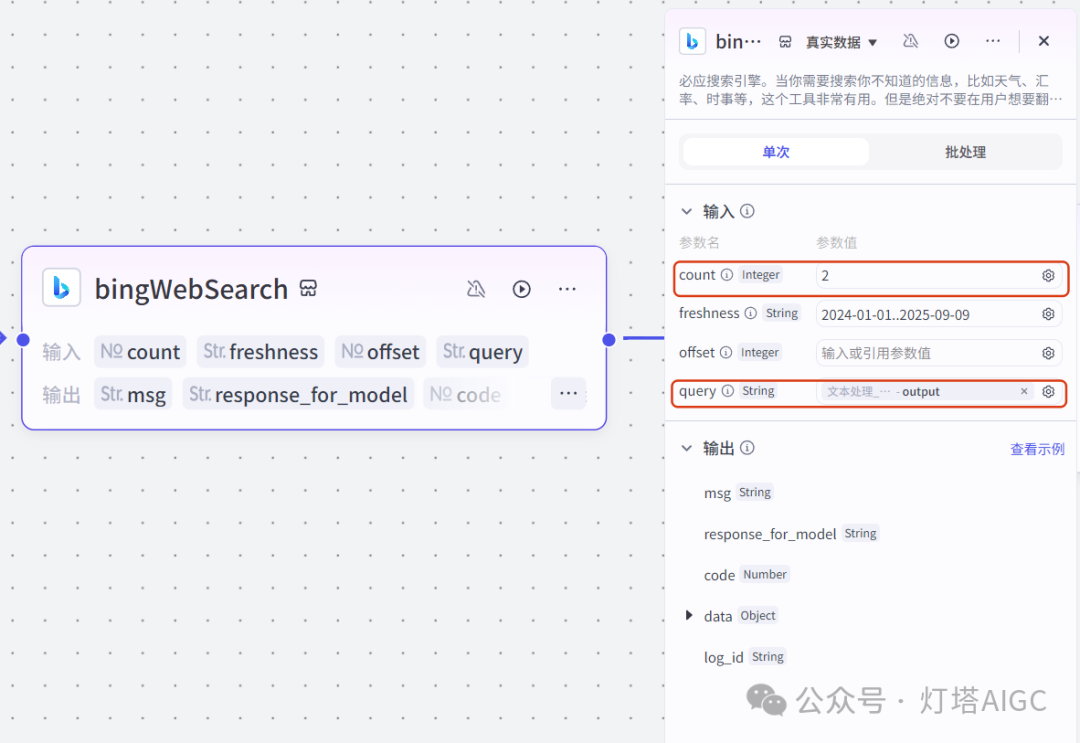Select the bingWebSearch node title
1080x743 pixels.
point(191,289)
